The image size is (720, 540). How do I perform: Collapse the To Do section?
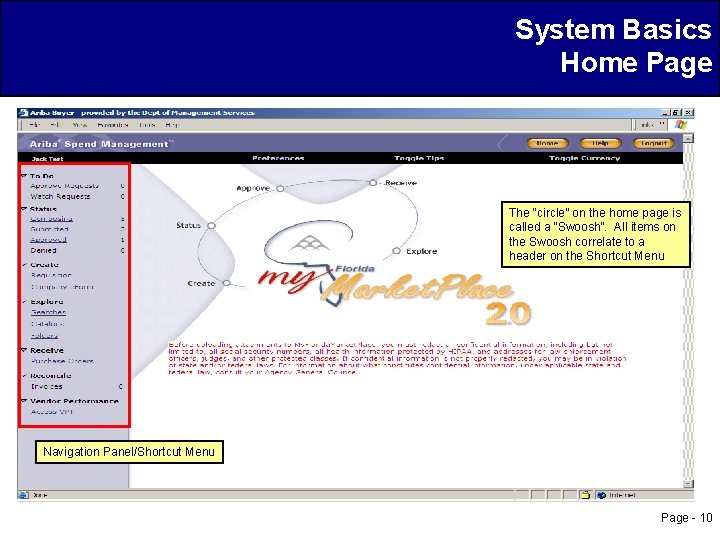tap(24, 176)
